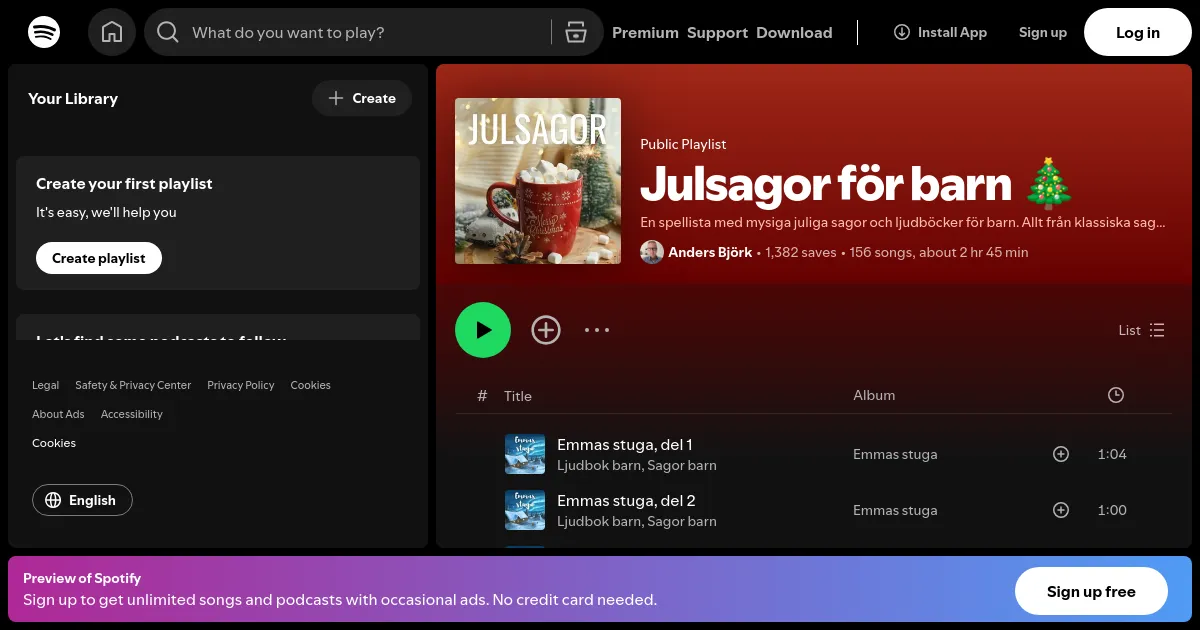Expand the Create menu in Your Library
1200x630 pixels.
point(362,98)
